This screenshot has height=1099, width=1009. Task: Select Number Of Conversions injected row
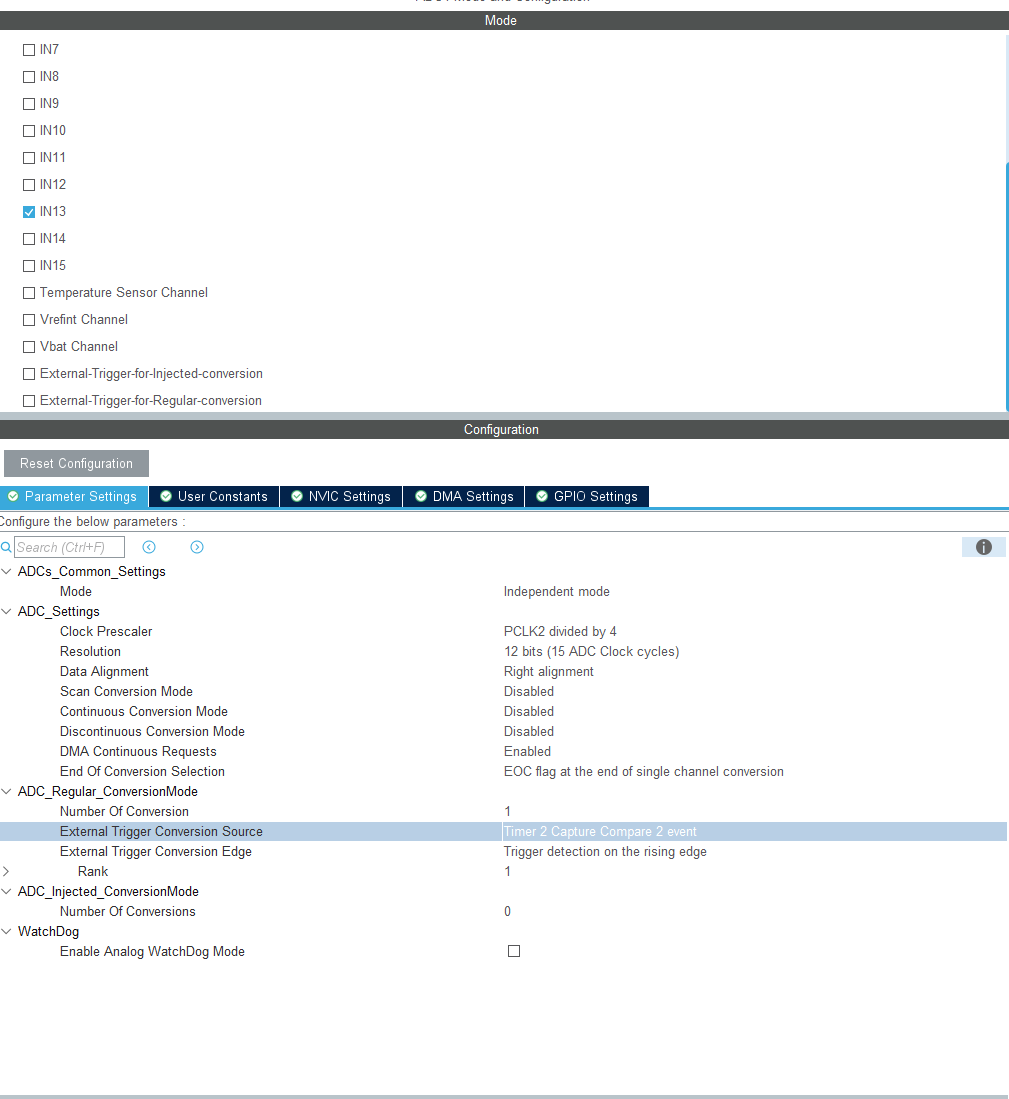(503, 911)
